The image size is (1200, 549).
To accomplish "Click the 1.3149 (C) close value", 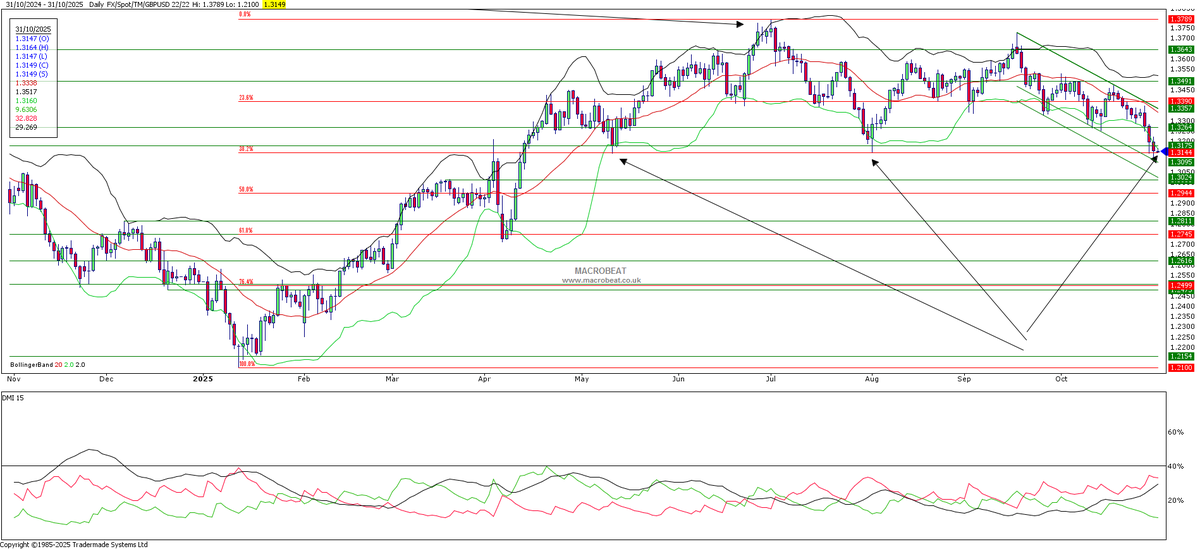I will coord(32,66).
